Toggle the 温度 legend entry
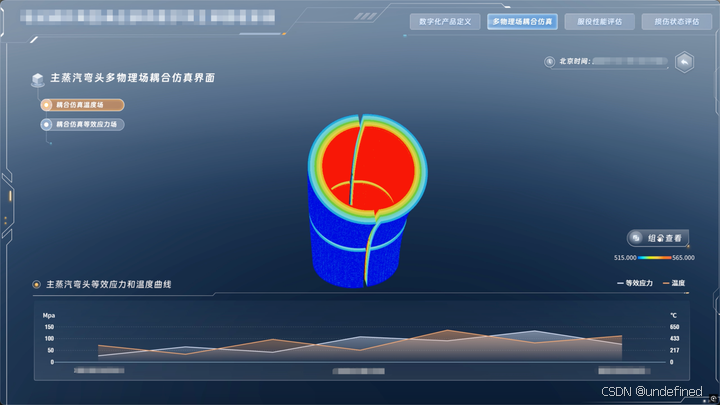This screenshot has width=720, height=405. pos(674,283)
